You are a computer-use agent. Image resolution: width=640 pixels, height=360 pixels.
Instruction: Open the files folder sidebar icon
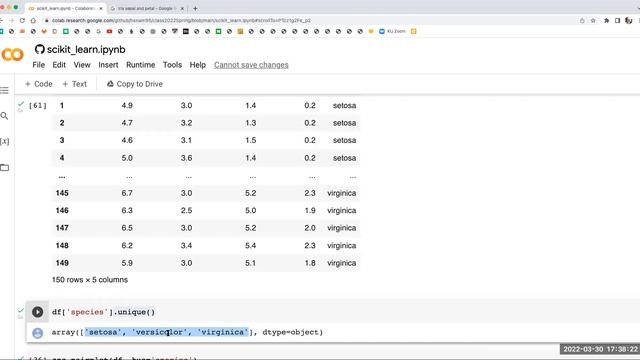pos(4,167)
